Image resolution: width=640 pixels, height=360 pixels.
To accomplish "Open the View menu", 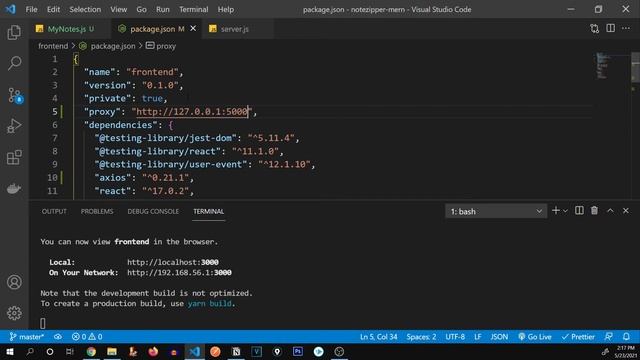I will pos(118,9).
